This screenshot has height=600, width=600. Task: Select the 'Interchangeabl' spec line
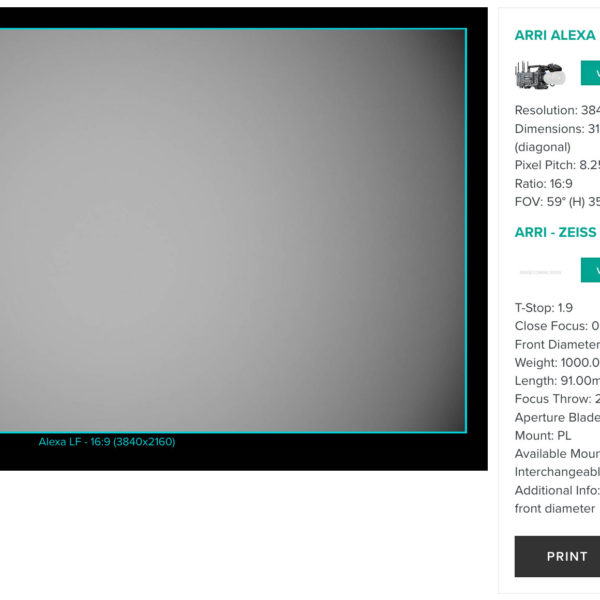click(557, 472)
